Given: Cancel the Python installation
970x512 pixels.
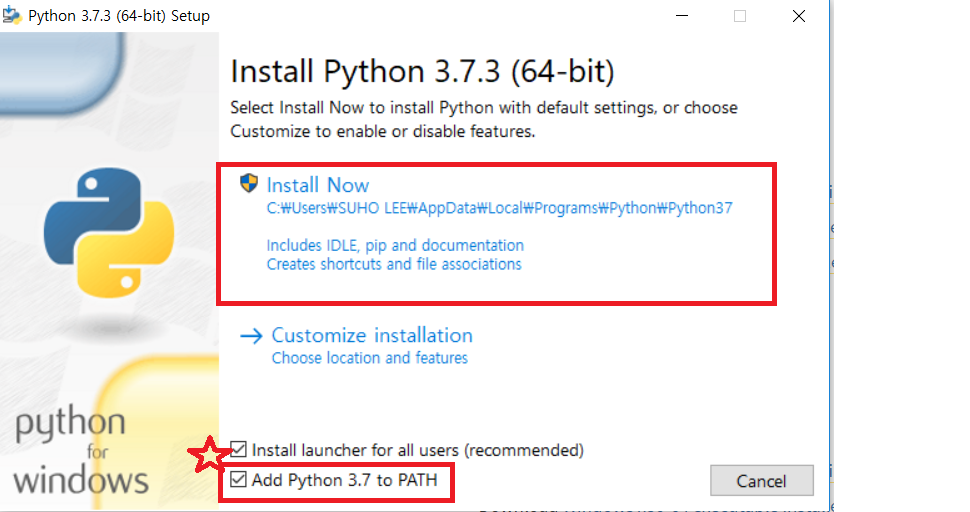Looking at the screenshot, I should pyautogui.click(x=762, y=480).
